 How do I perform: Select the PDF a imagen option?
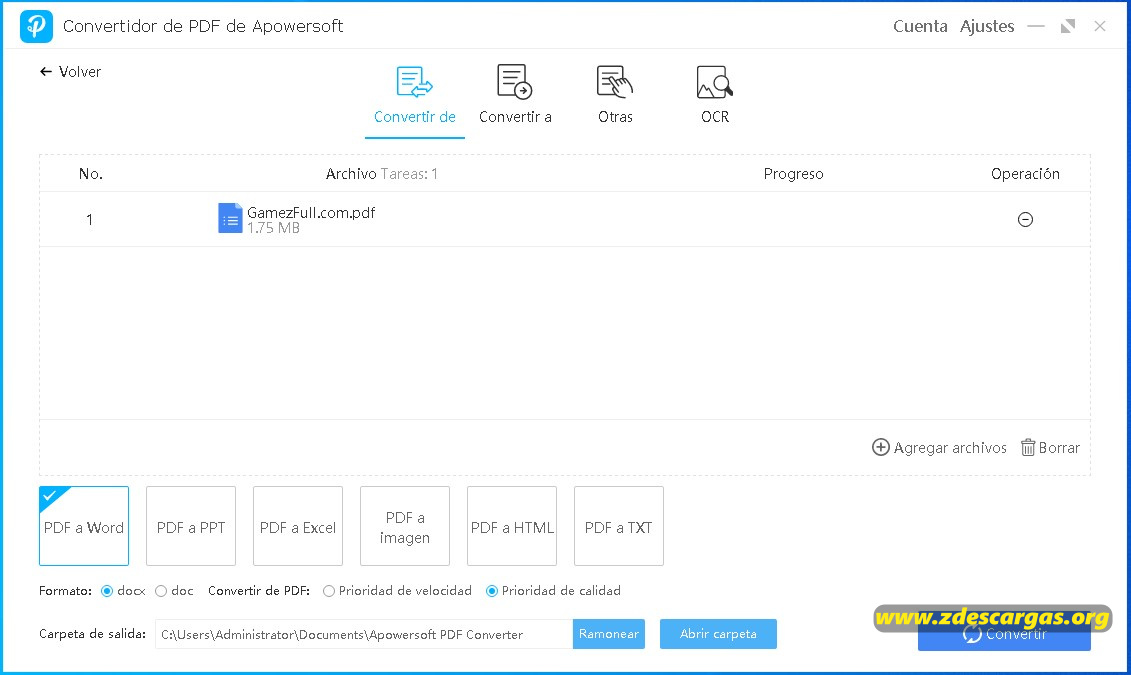point(405,526)
